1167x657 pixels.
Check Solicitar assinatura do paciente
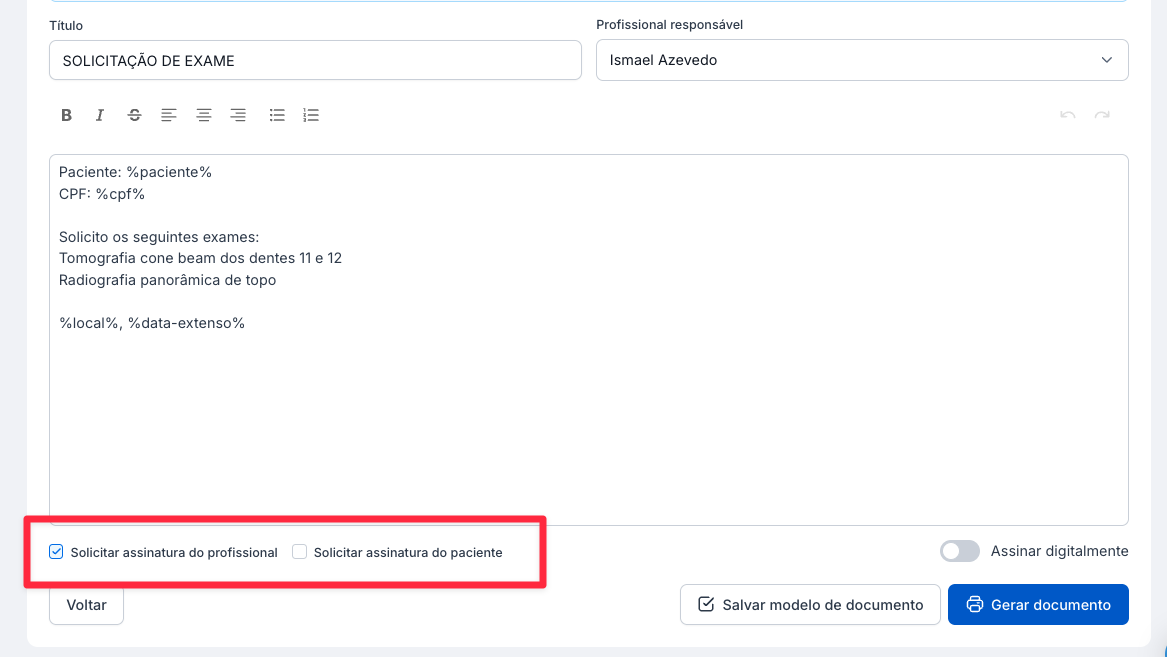(x=299, y=552)
